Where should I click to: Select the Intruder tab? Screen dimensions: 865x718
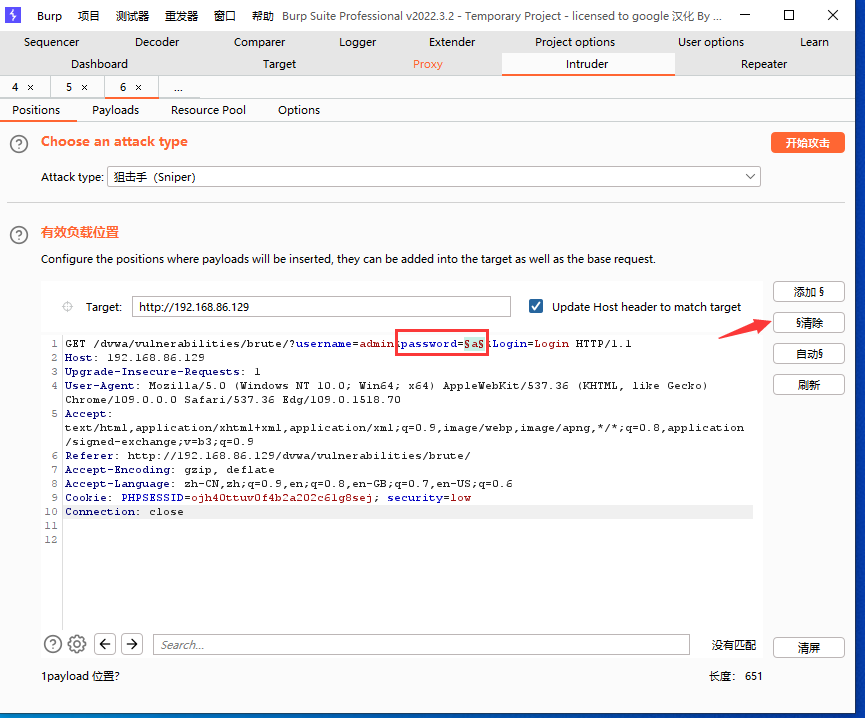tap(587, 64)
